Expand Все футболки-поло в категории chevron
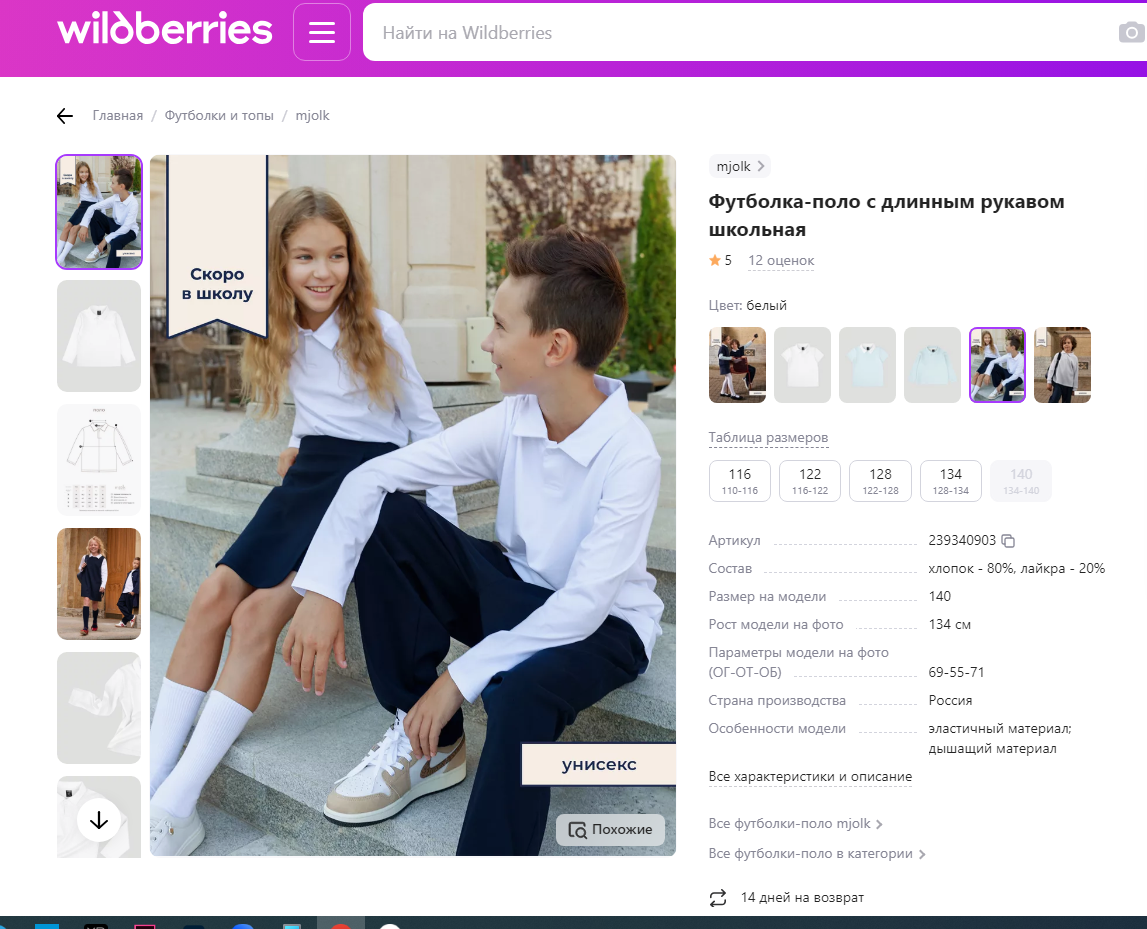 coord(921,853)
